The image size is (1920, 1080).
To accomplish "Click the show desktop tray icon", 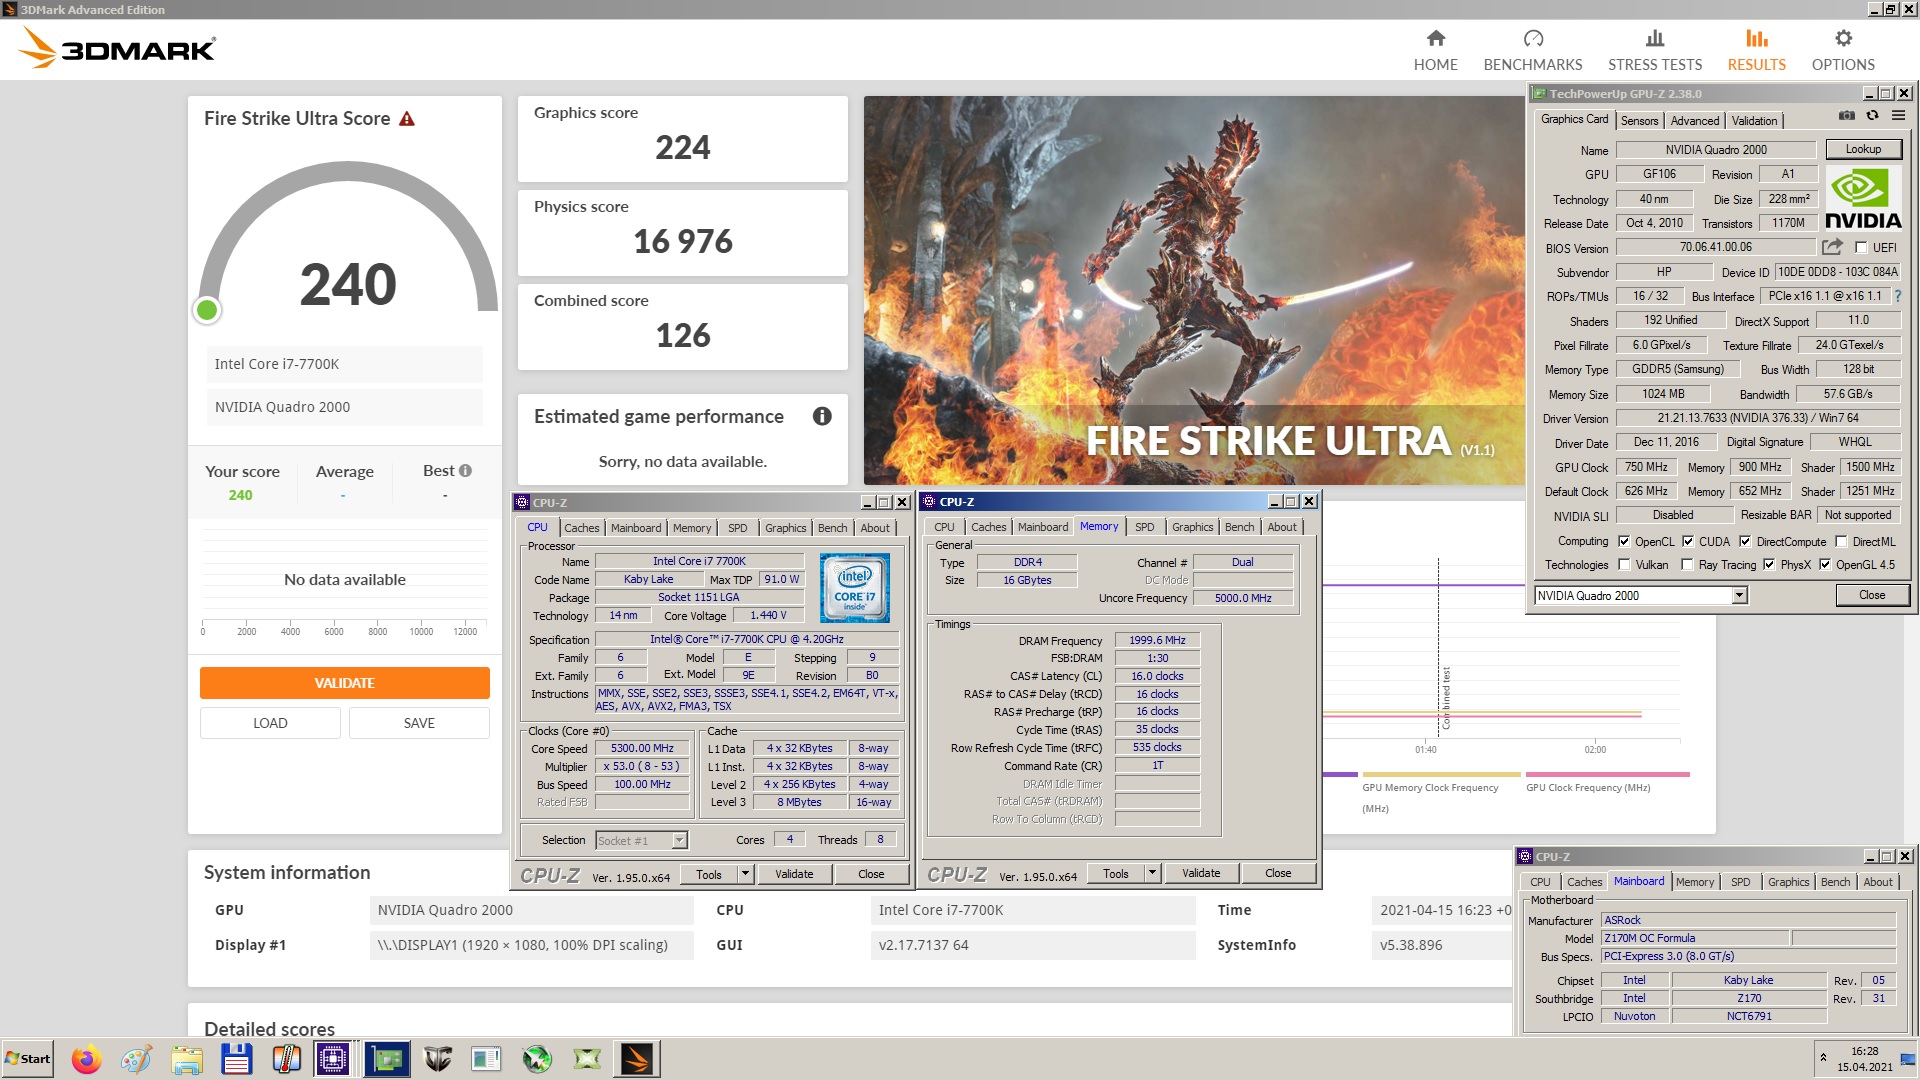I will (1907, 1059).
